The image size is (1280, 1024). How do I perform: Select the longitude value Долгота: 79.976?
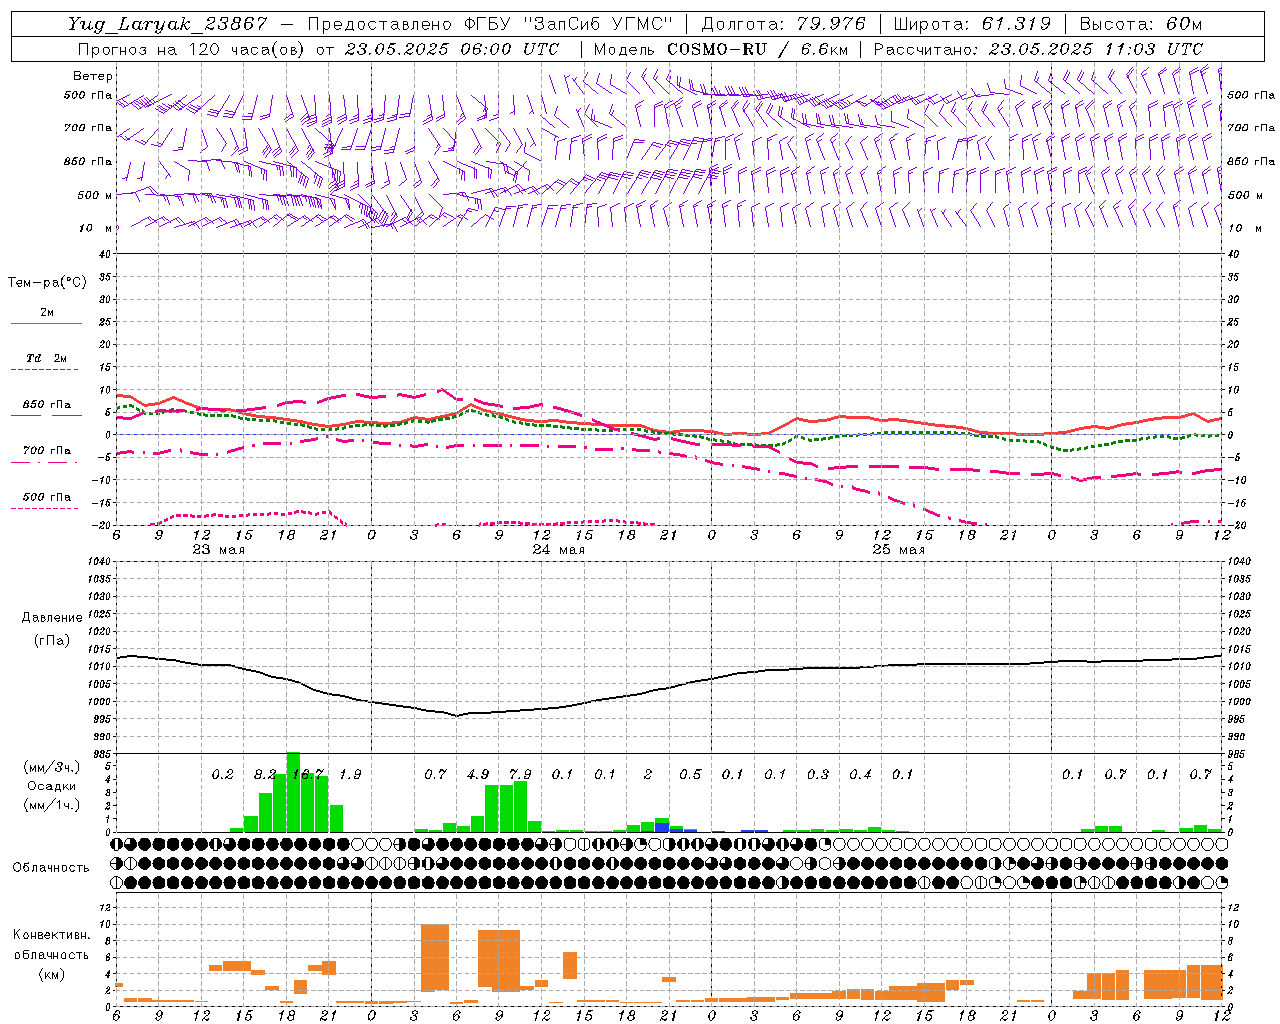784,24
